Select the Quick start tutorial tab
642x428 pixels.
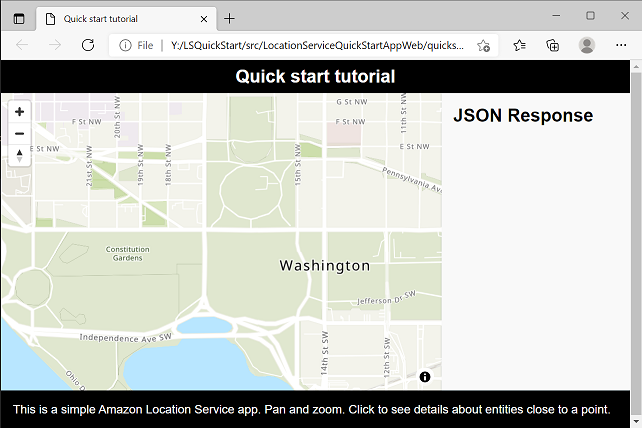110,18
